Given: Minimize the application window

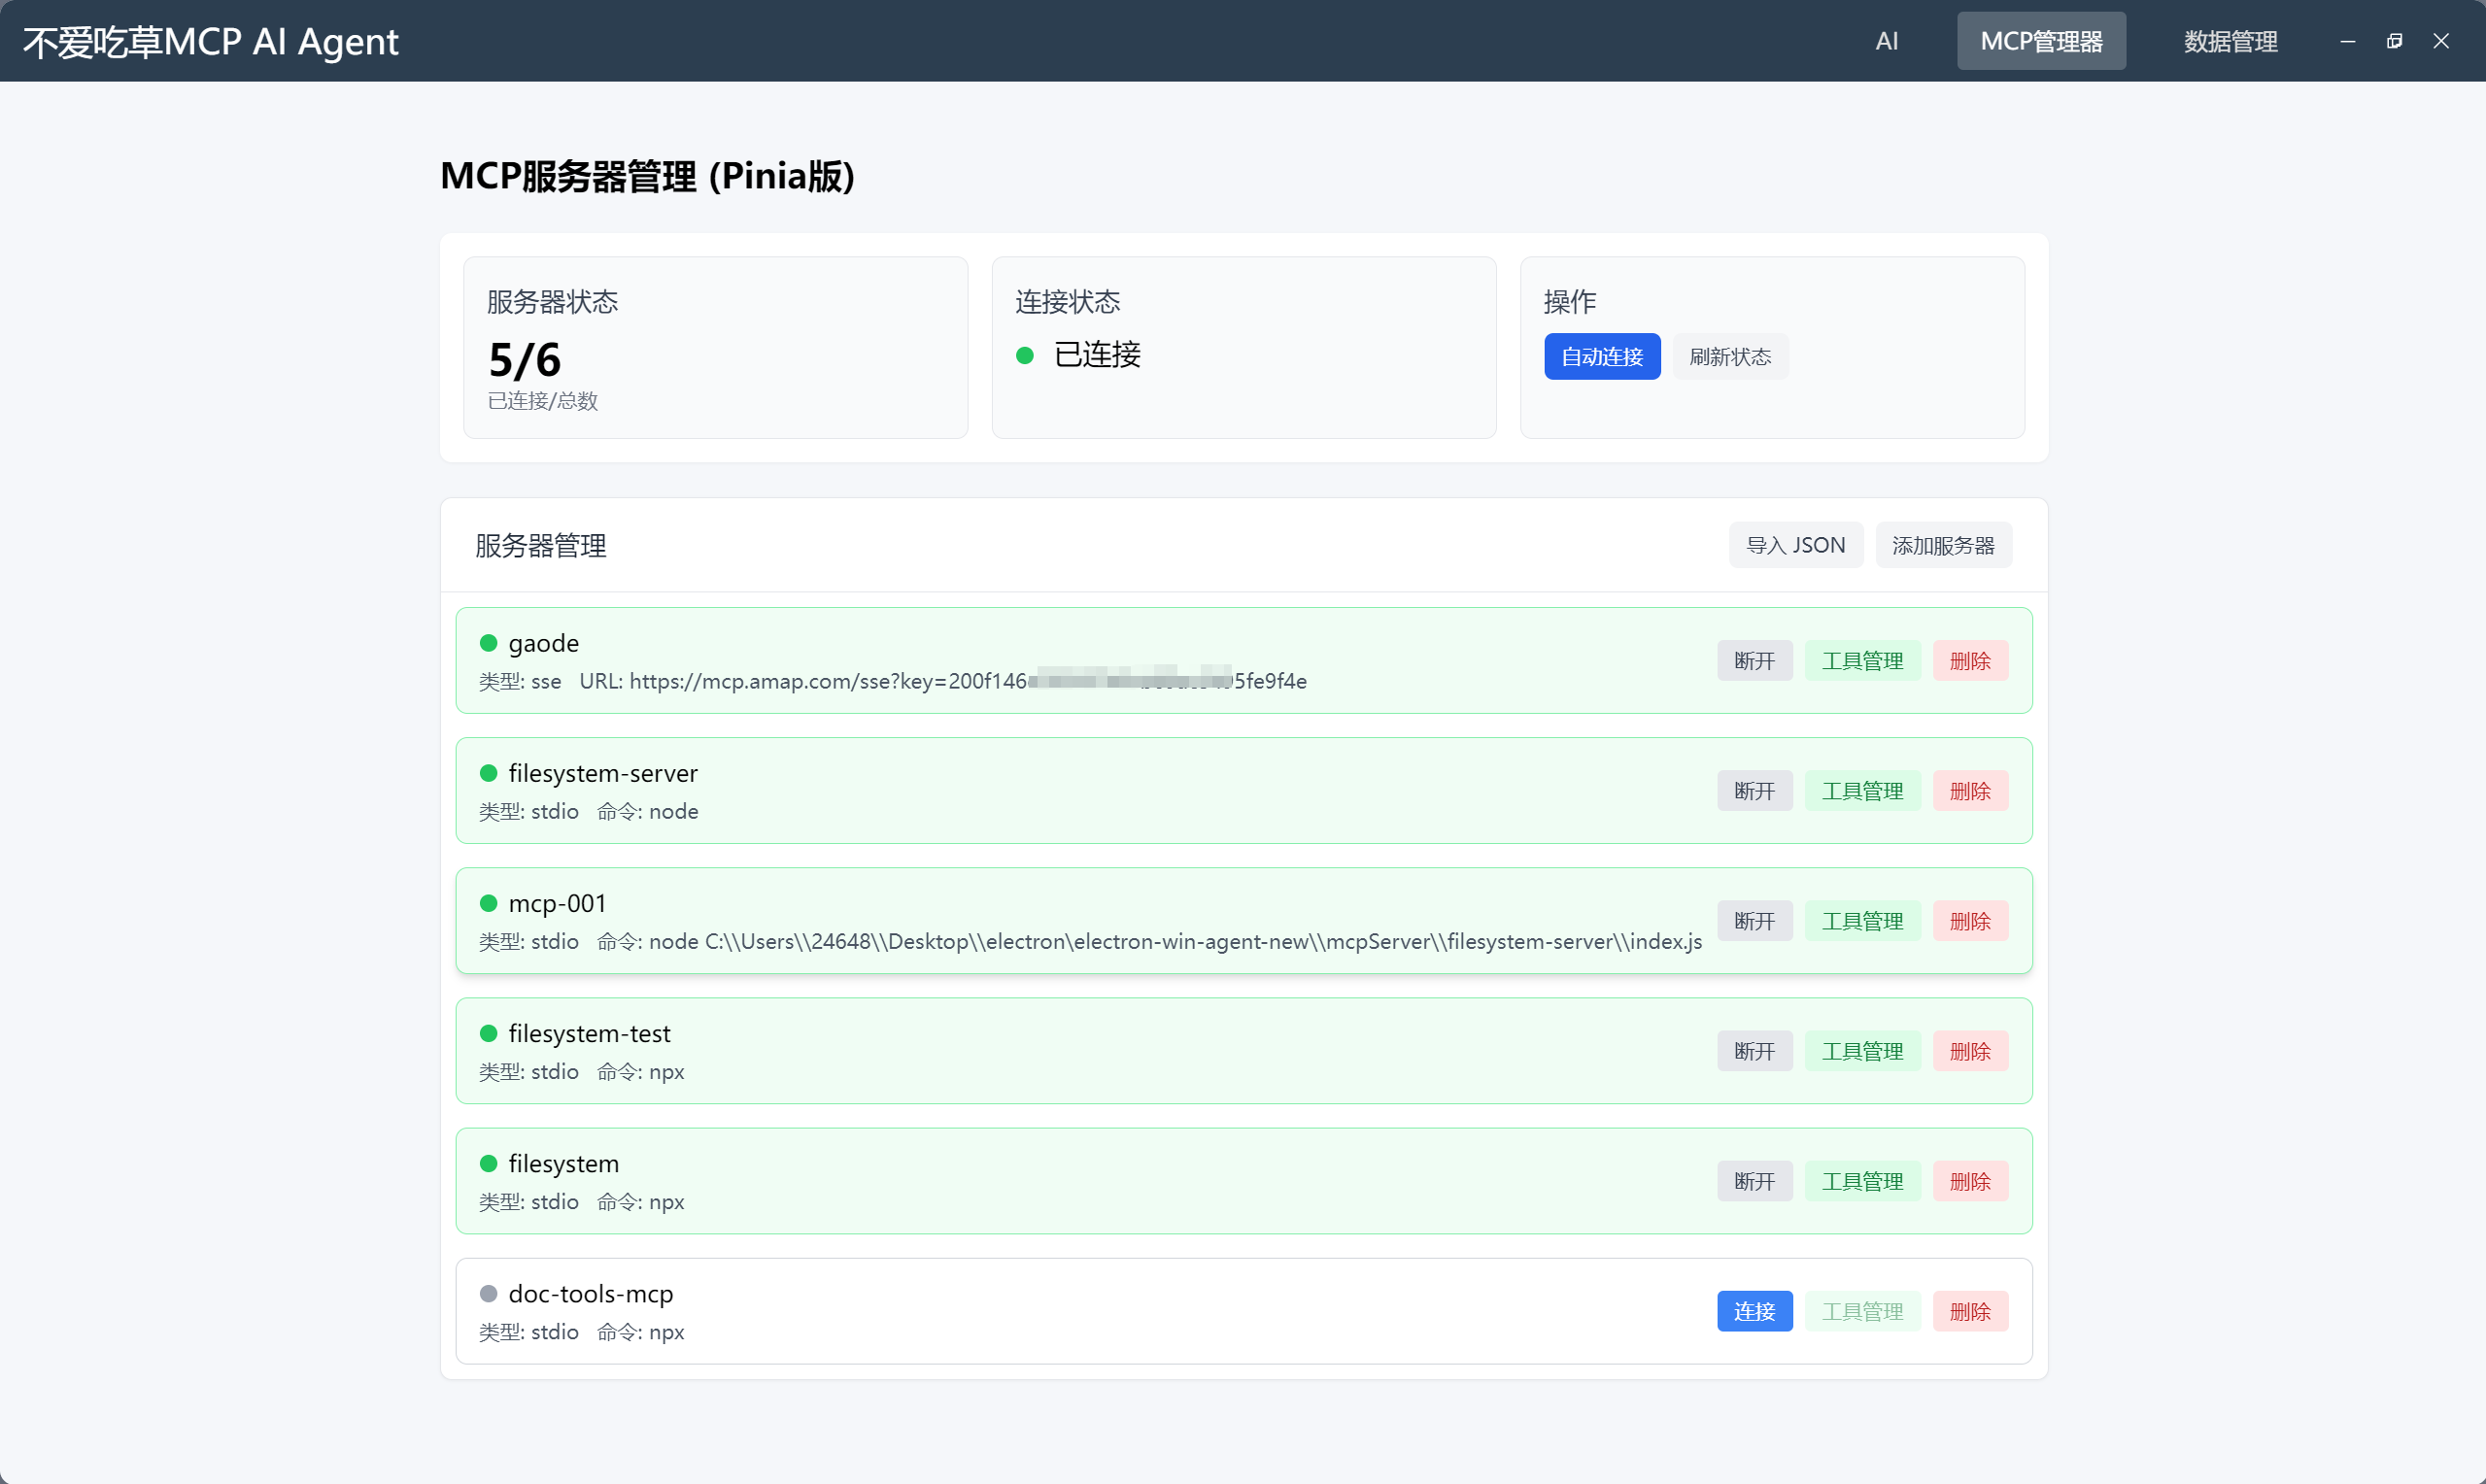Looking at the screenshot, I should (x=2348, y=41).
